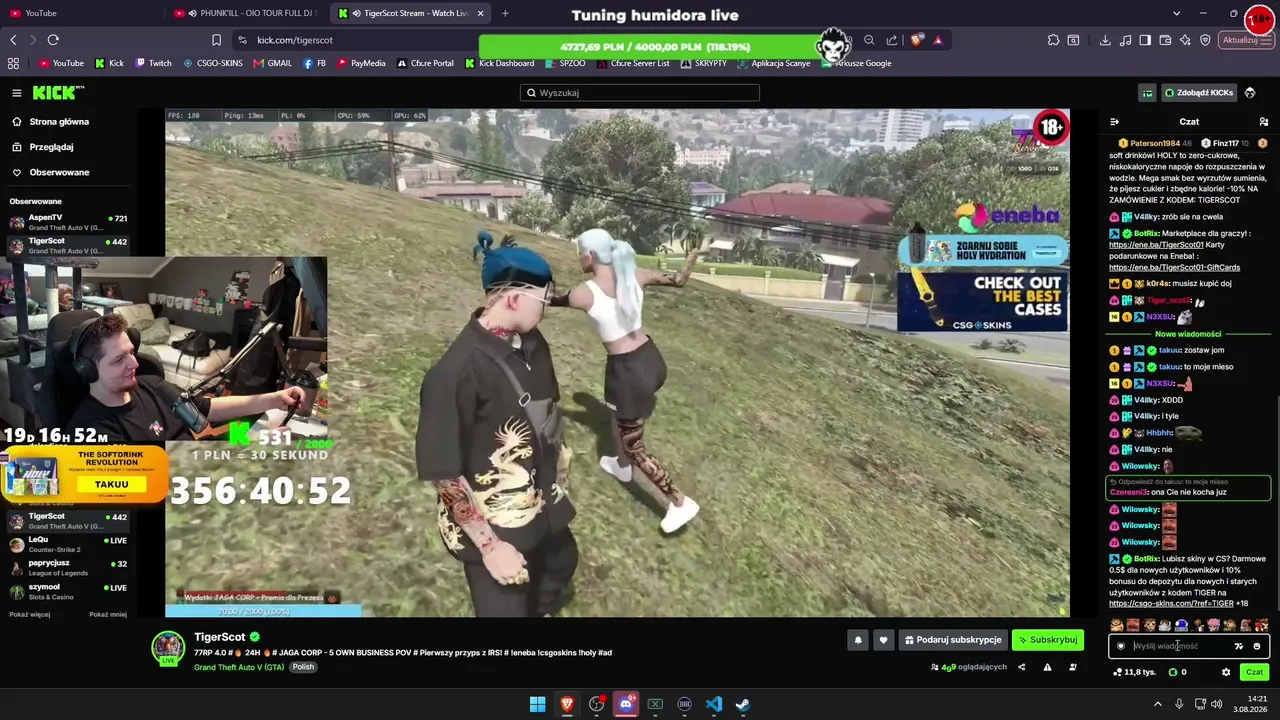Toggle the chat identity badge icon

[1120, 646]
